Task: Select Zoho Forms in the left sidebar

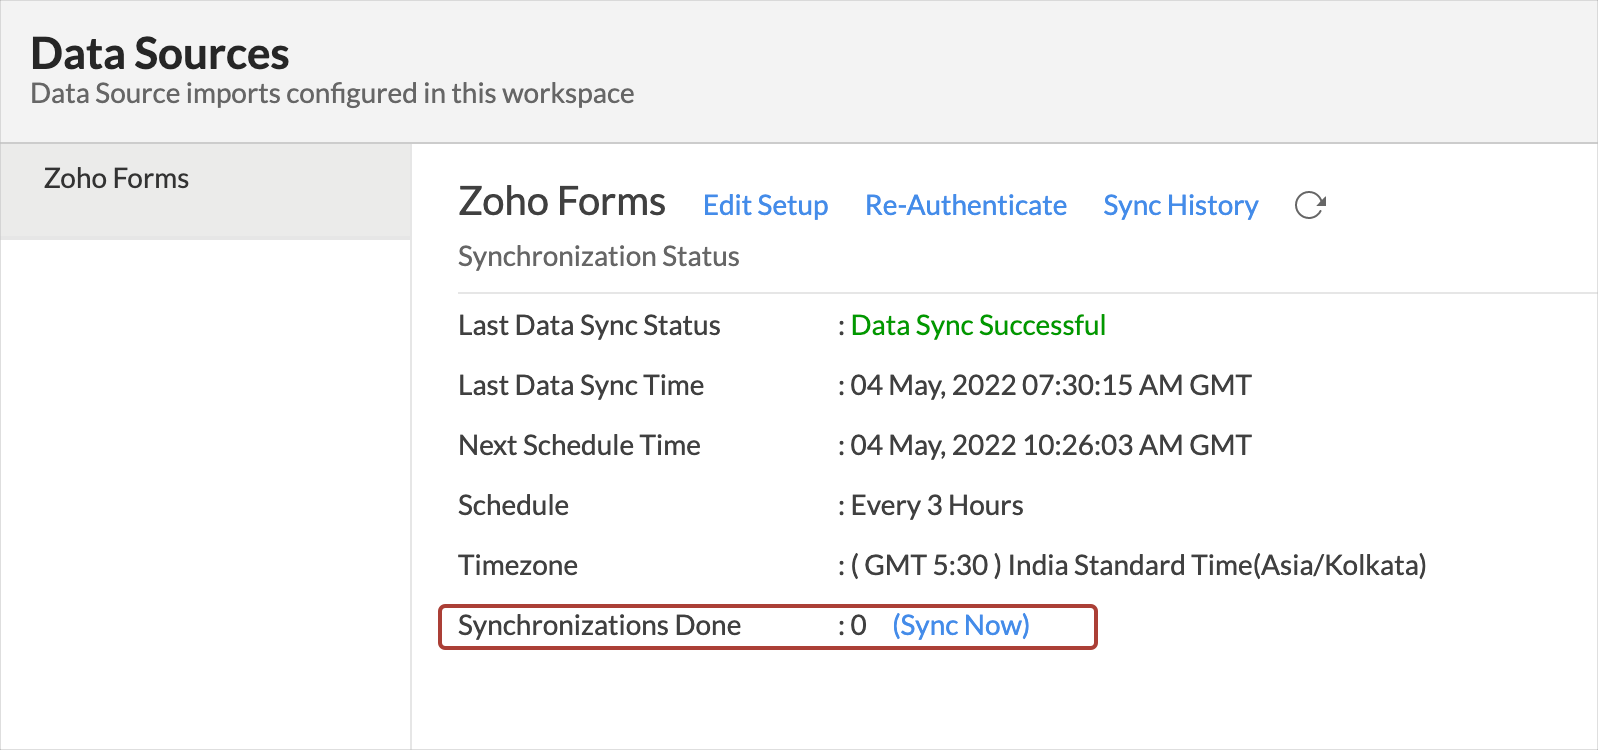Action: [205, 191]
